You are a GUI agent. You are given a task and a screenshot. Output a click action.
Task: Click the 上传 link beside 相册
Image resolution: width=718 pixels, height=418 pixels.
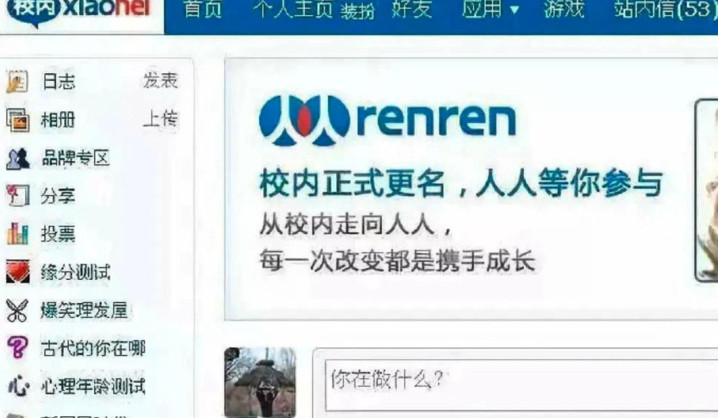pos(160,119)
